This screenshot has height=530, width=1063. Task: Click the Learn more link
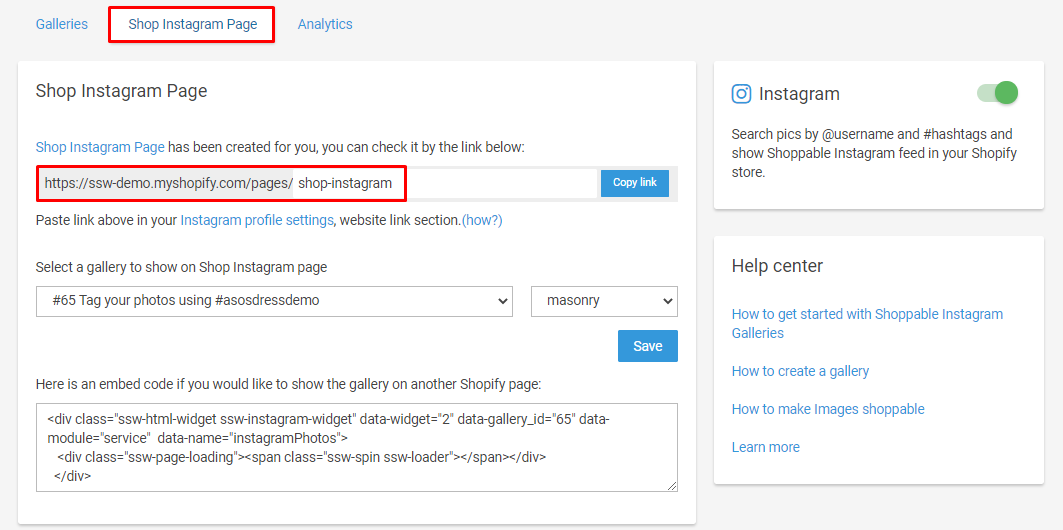765,447
